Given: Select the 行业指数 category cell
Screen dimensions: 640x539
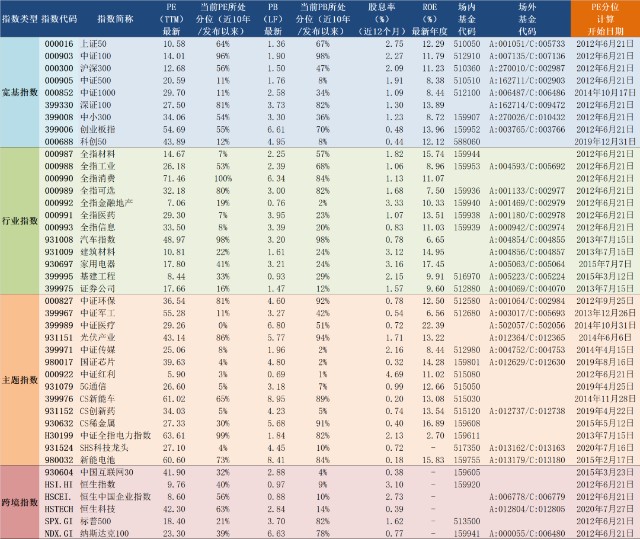Looking at the screenshot, I should click(20, 221).
